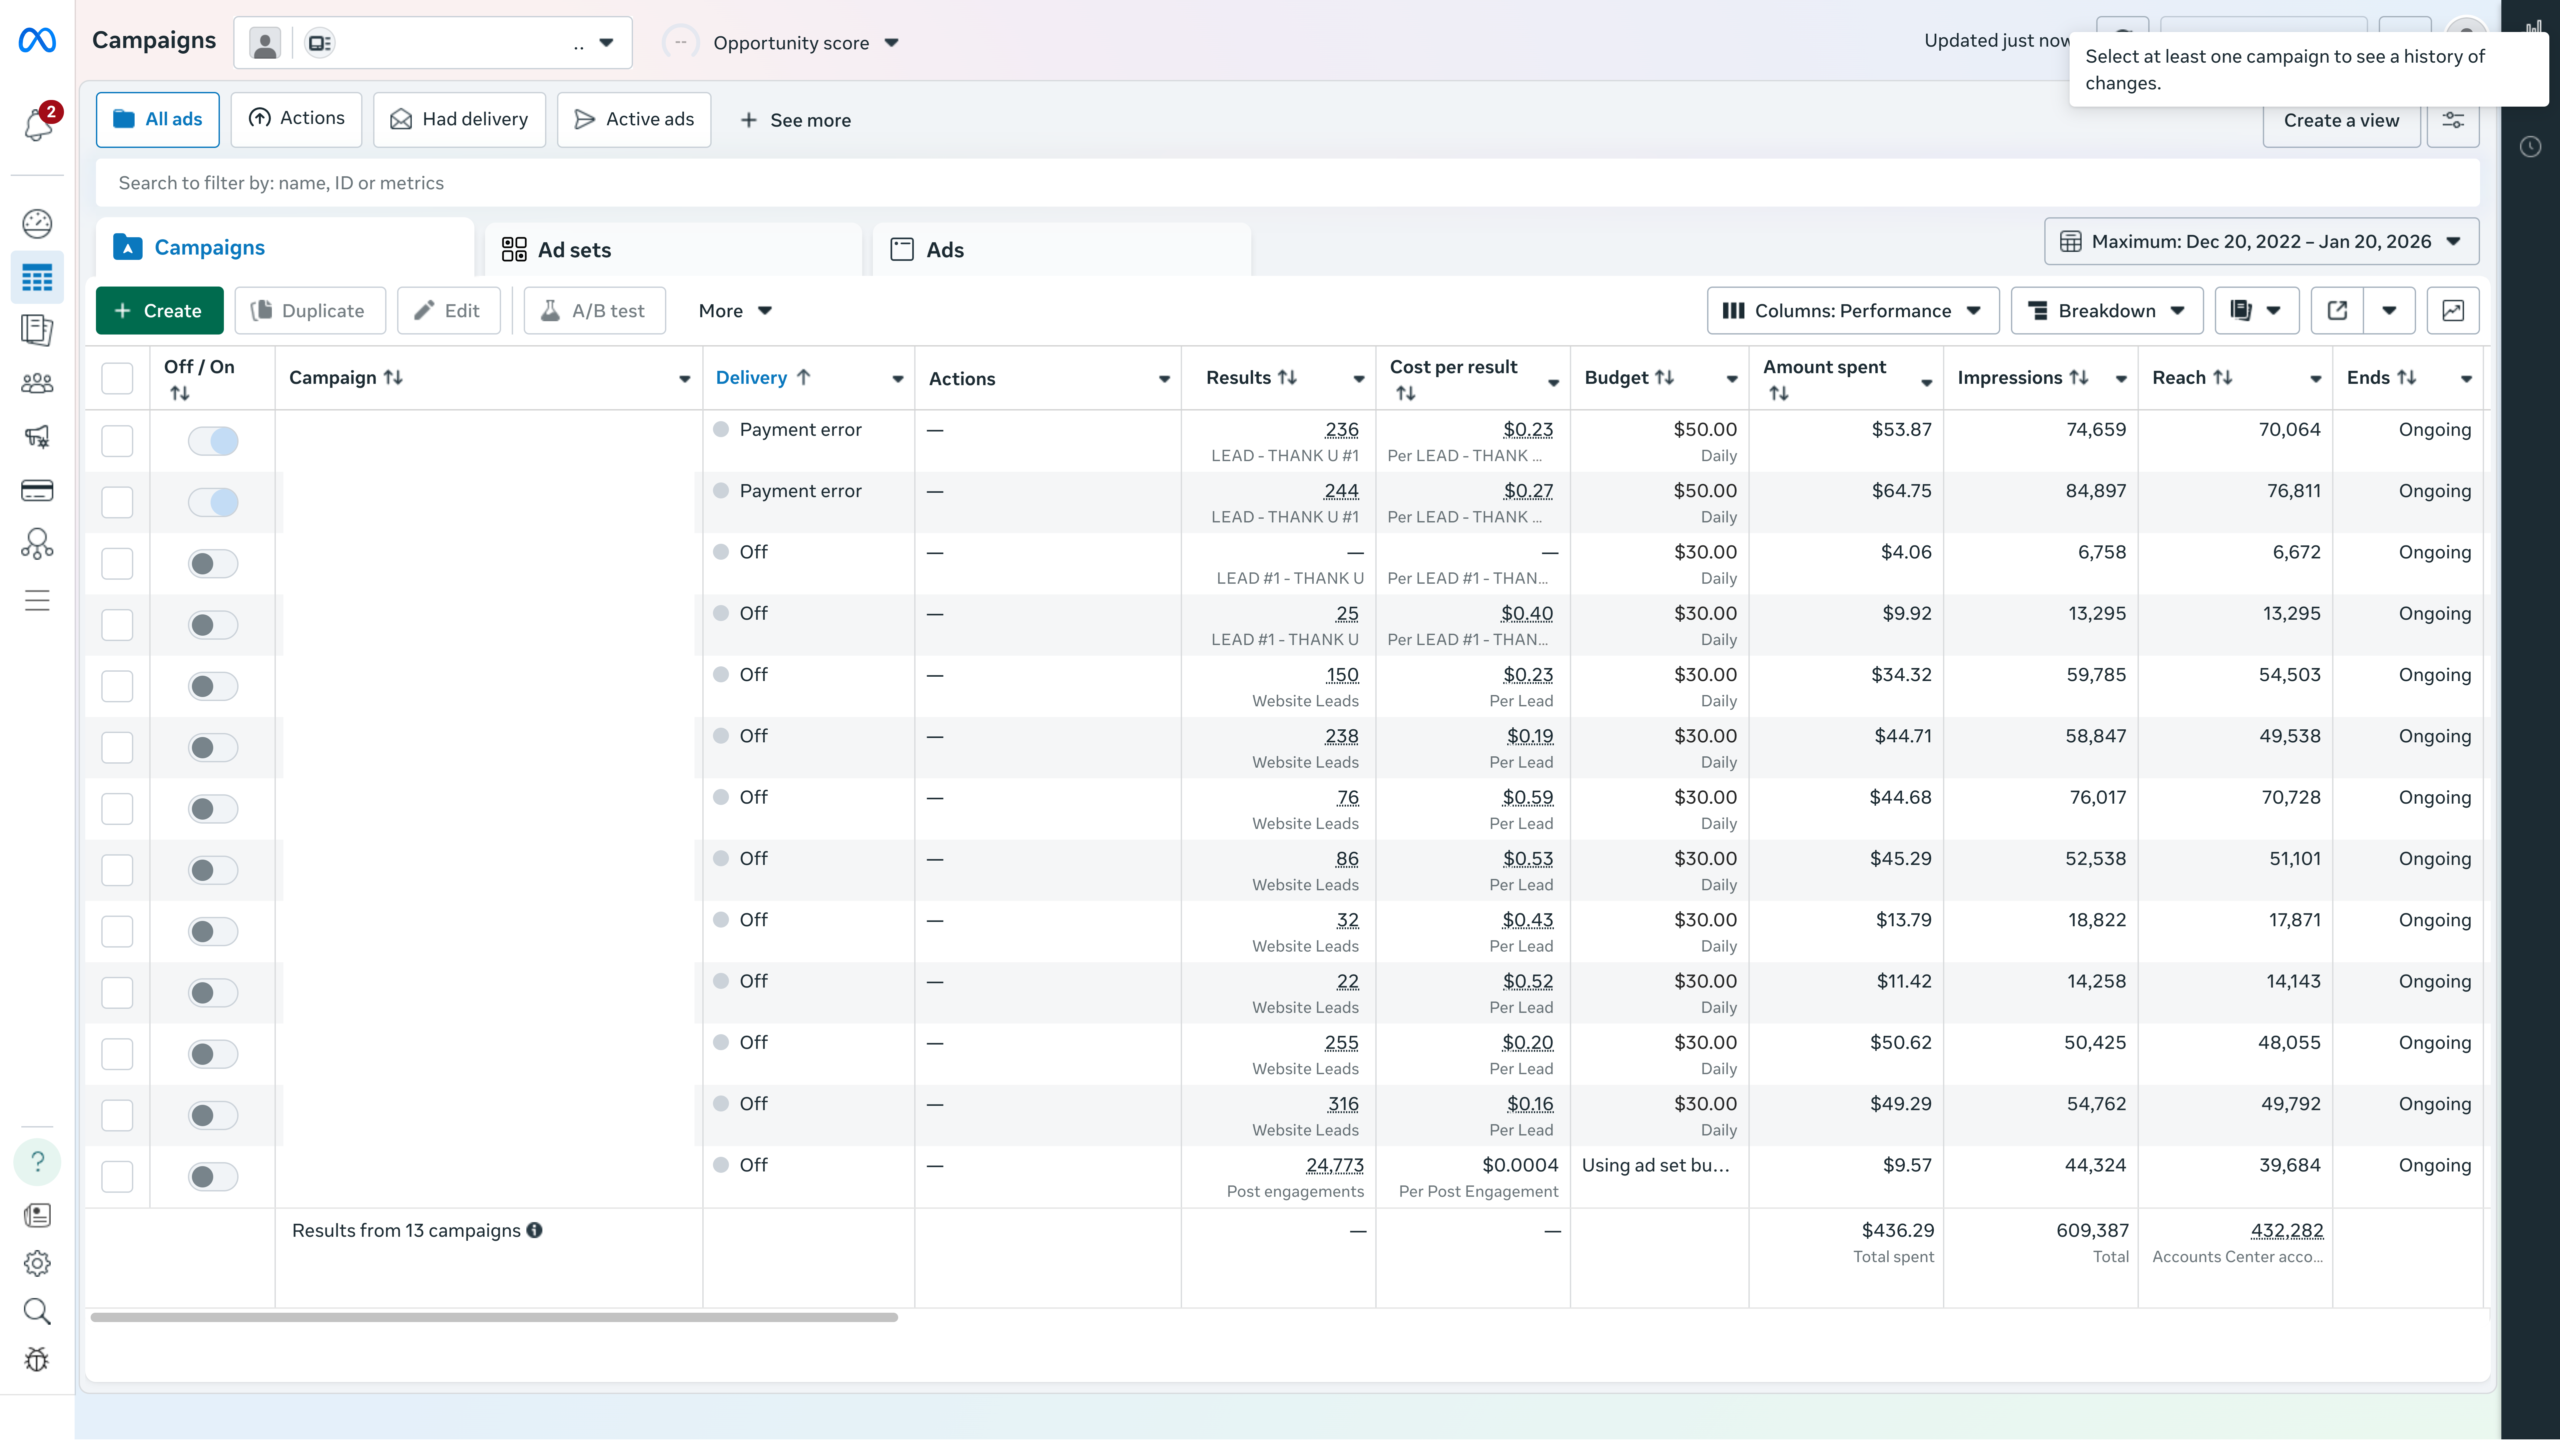Click the Meta logo icon
Screen dimensions: 2560x1440
click(37, 41)
